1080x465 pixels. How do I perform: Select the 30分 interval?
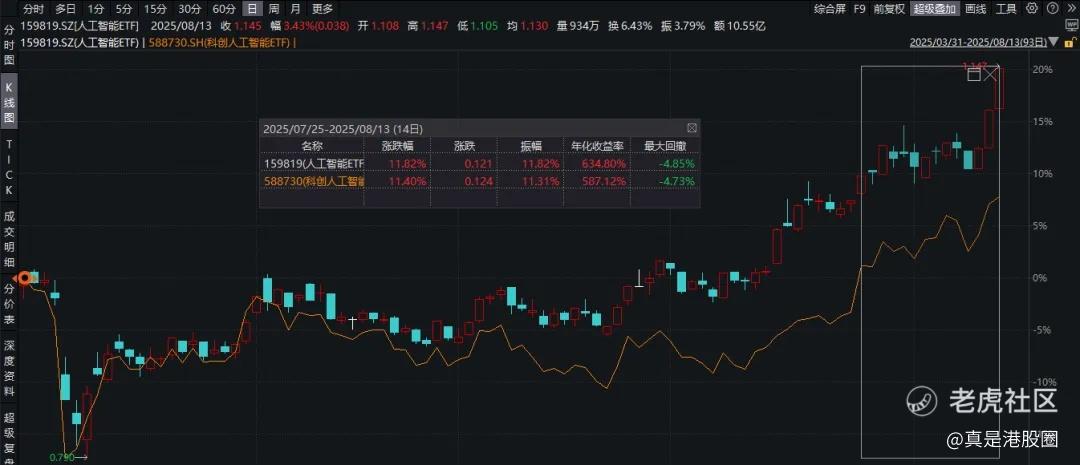point(189,9)
